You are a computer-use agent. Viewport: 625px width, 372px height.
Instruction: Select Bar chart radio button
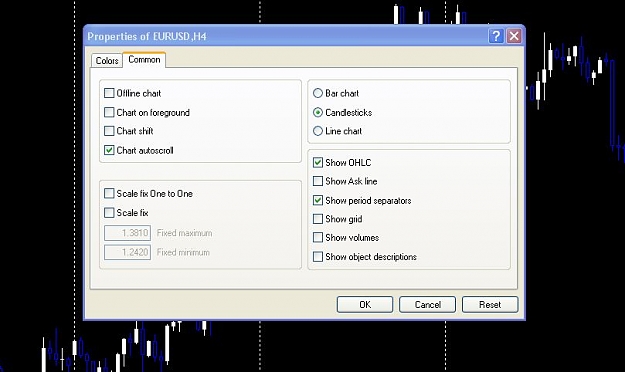point(318,93)
